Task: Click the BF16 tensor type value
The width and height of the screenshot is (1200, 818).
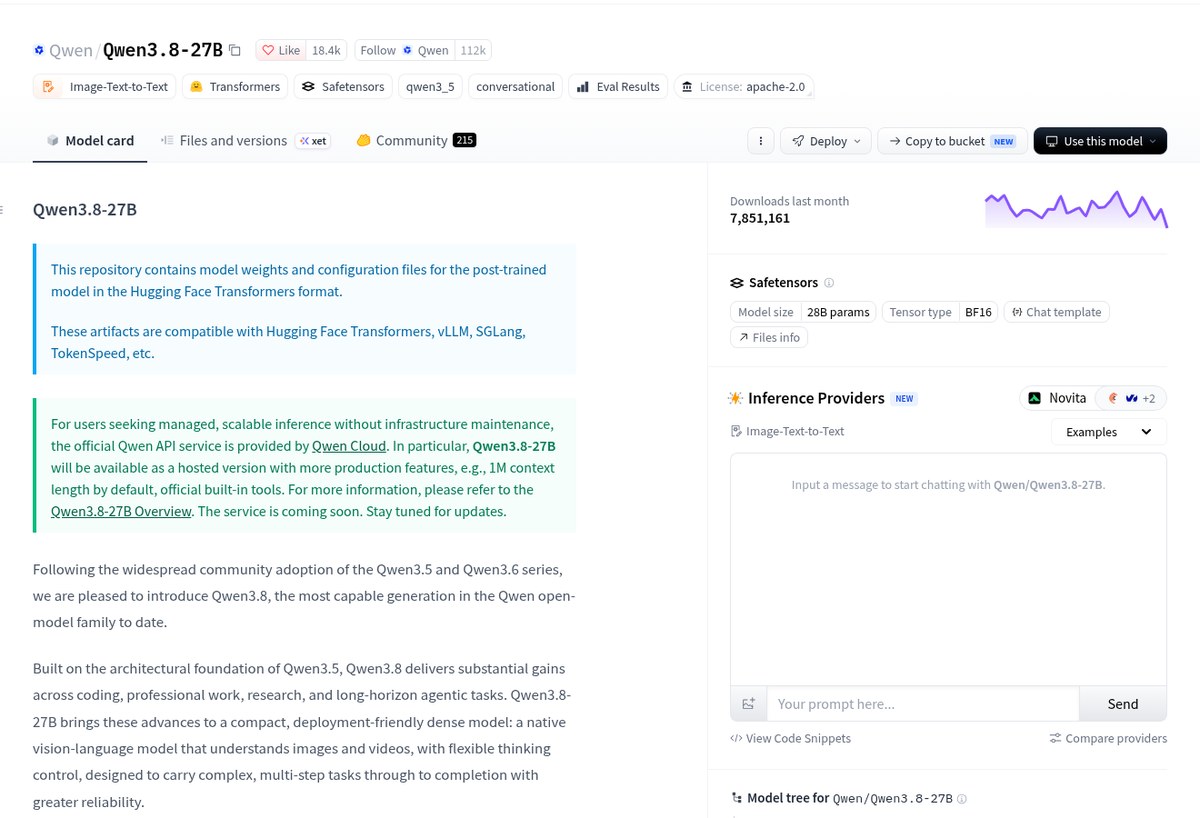Action: (x=978, y=312)
